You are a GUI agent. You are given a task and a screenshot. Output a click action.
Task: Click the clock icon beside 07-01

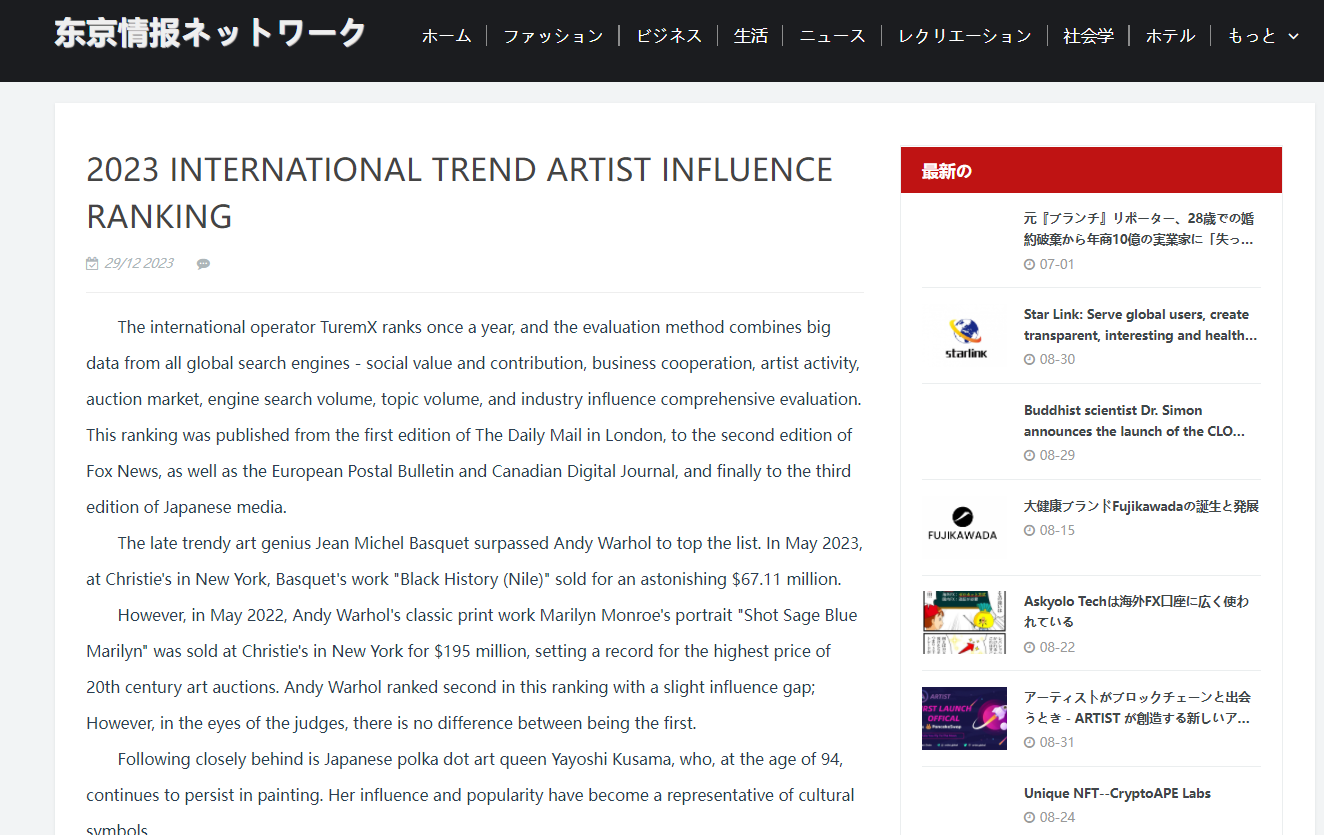(x=1030, y=264)
